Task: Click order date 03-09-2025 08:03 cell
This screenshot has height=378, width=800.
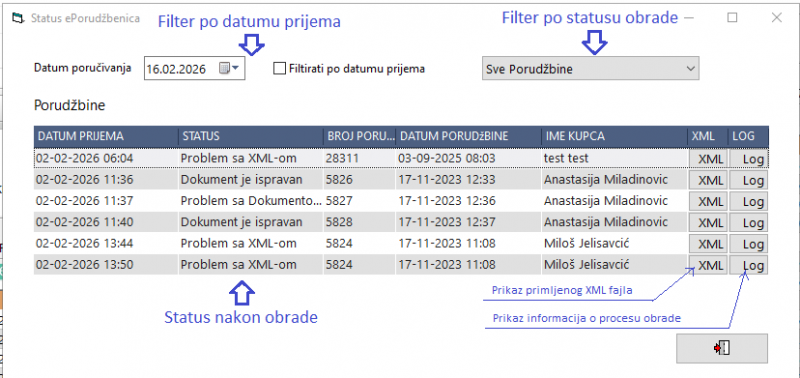Action: (x=468, y=158)
